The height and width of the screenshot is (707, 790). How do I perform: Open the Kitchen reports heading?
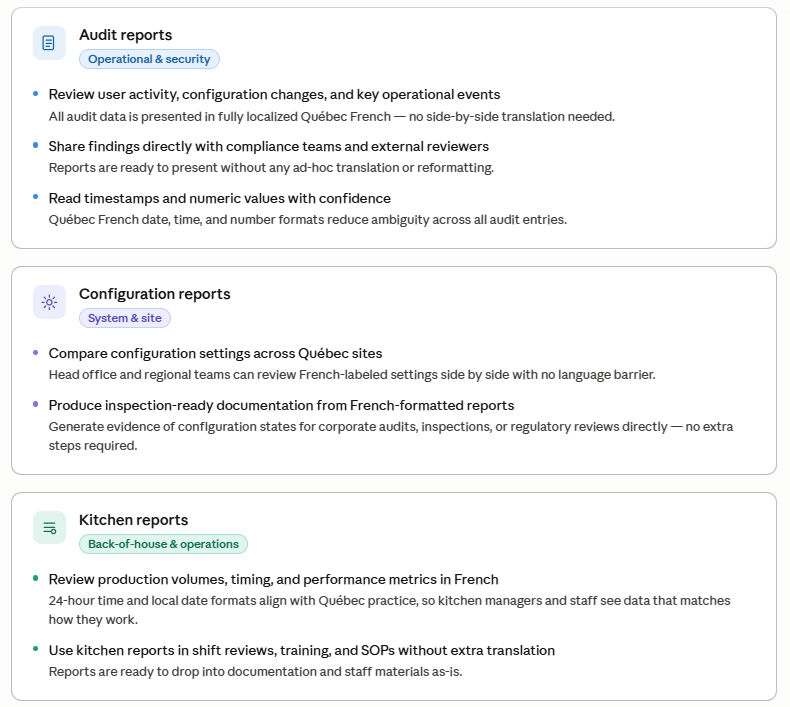[134, 520]
